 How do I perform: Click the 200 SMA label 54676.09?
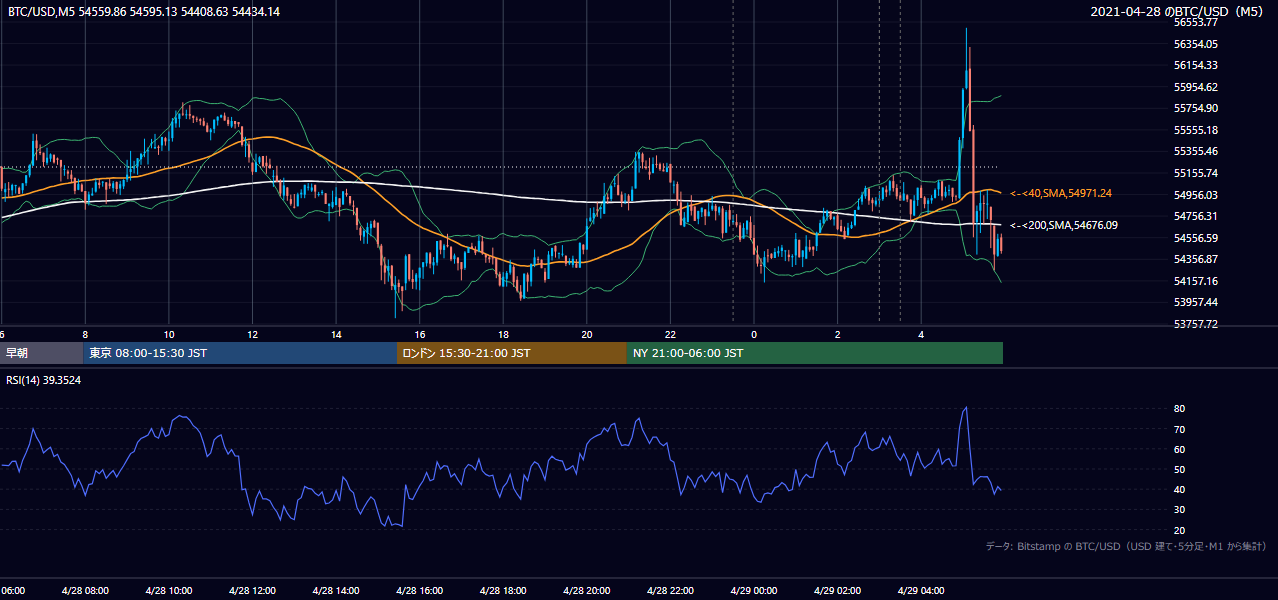coord(1063,225)
